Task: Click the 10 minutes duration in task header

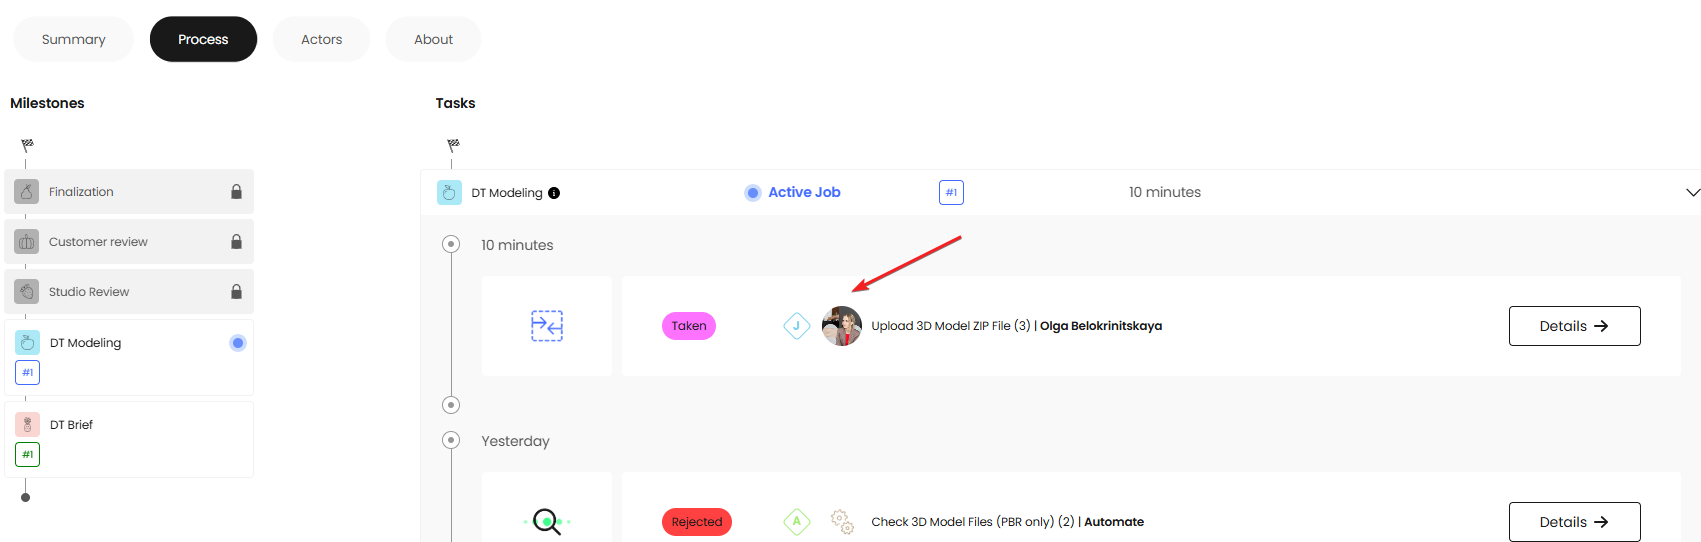Action: click(x=1165, y=192)
